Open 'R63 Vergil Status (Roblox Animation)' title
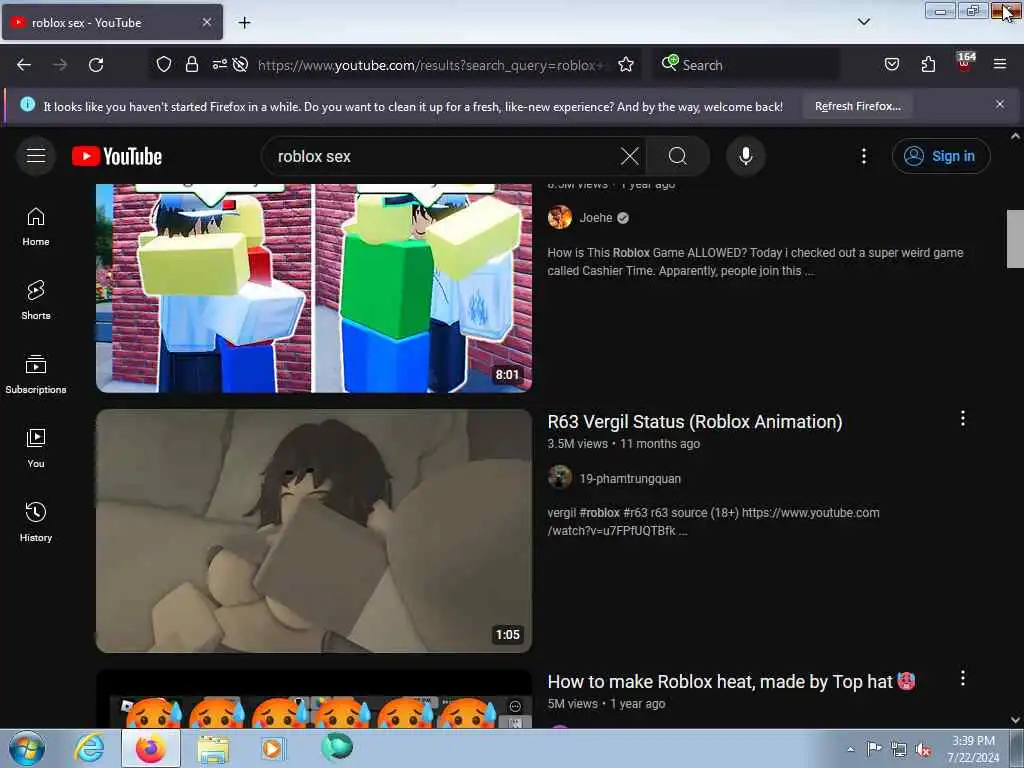 pos(695,422)
